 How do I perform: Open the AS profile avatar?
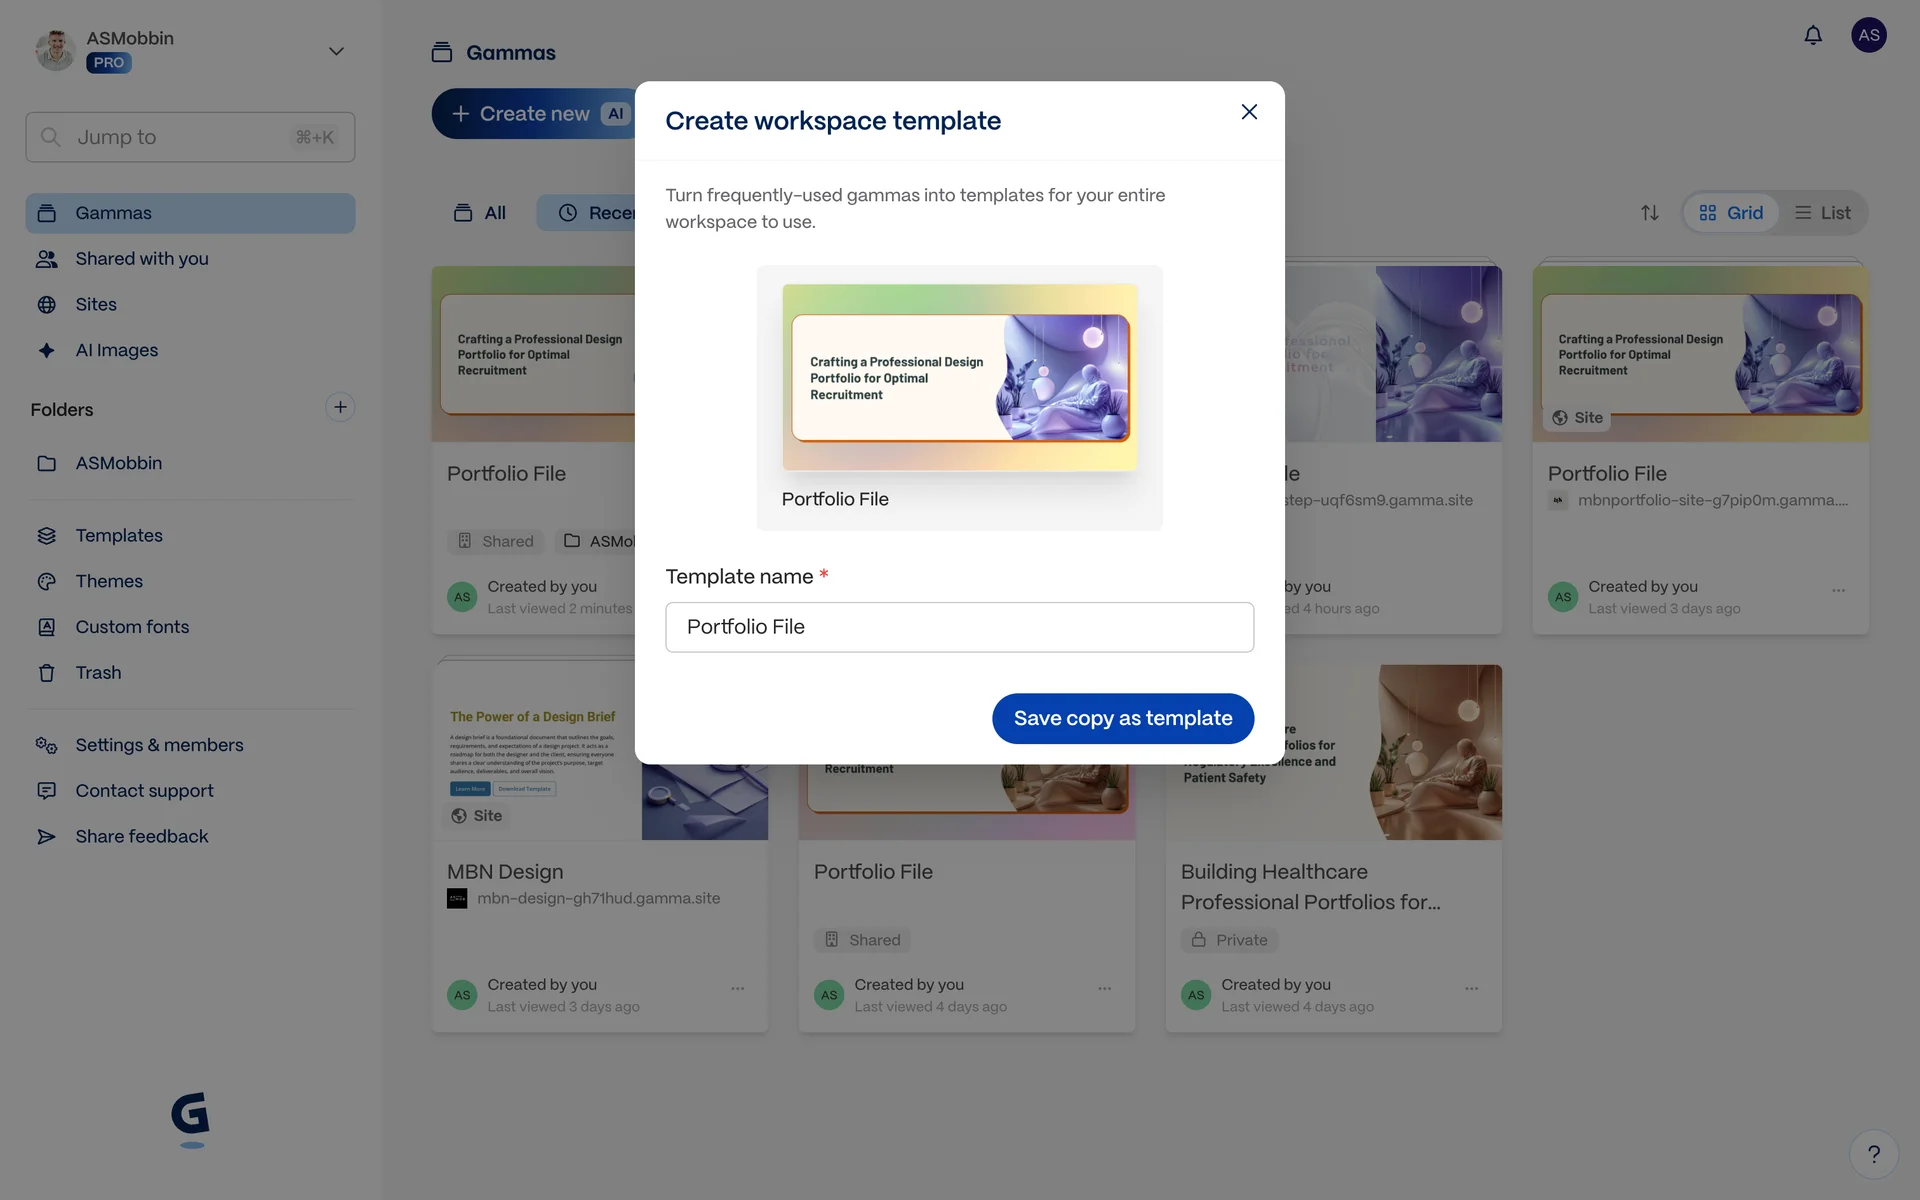tap(1868, 36)
